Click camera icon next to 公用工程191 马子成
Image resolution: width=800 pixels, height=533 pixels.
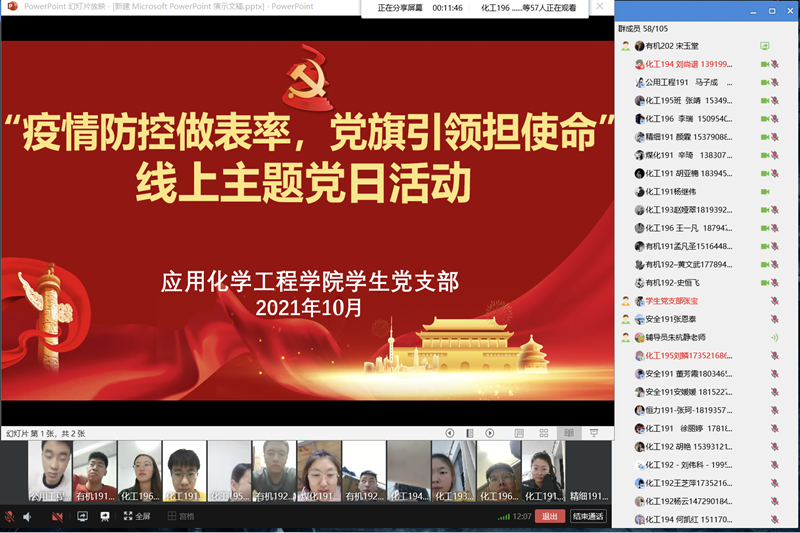tap(764, 82)
